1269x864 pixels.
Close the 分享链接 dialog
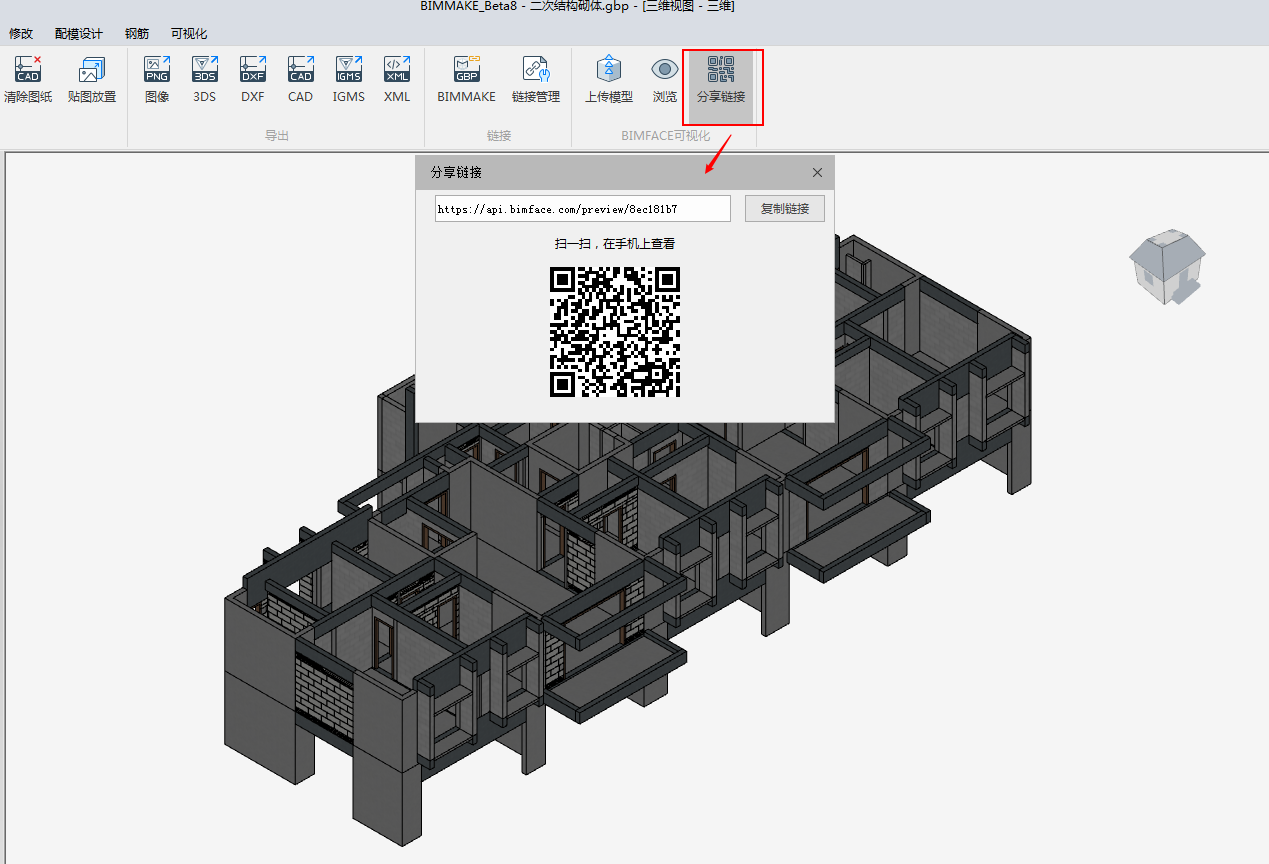[x=817, y=173]
